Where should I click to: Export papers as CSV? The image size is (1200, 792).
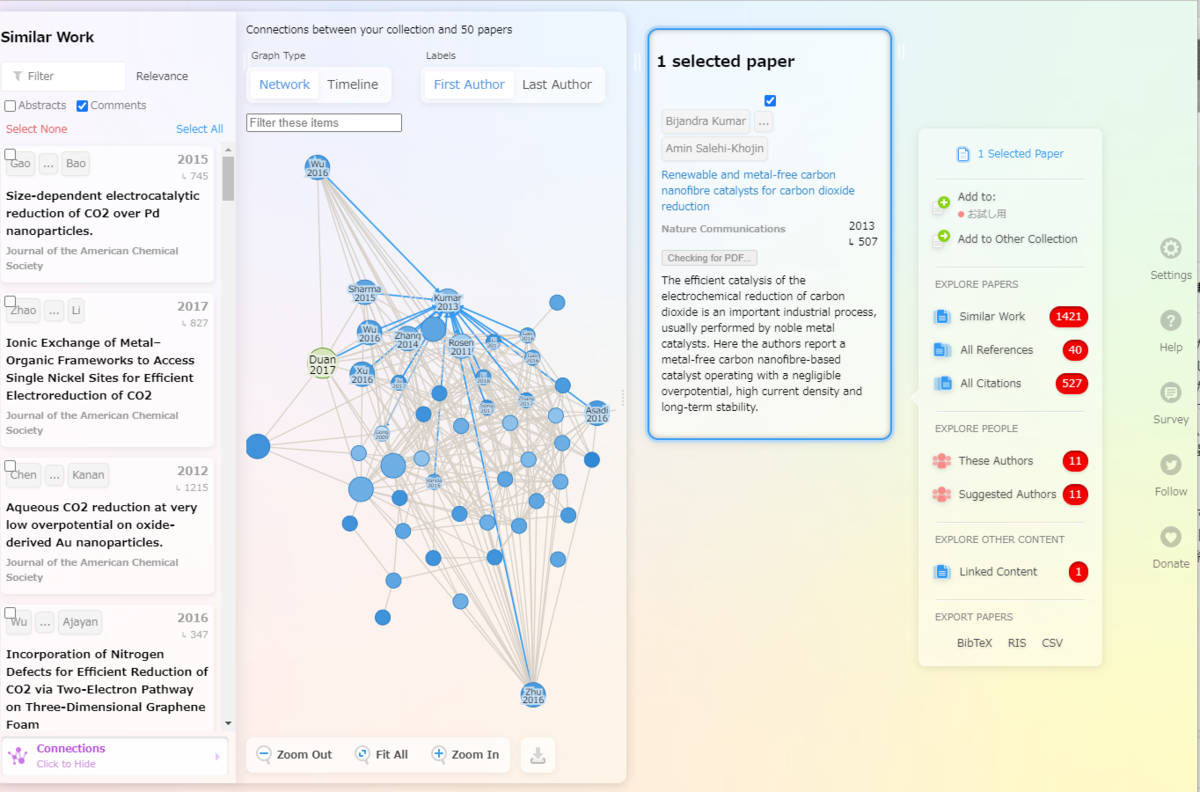1052,643
